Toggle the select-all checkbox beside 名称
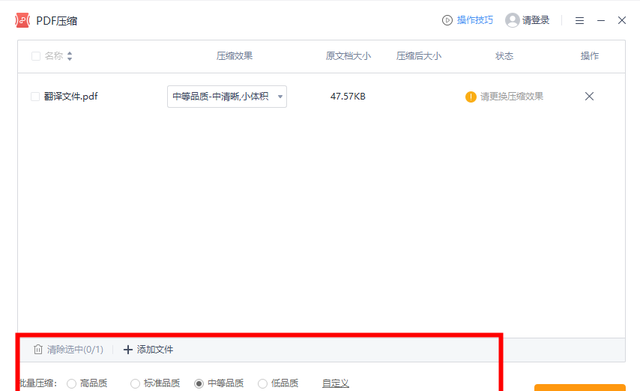 tap(36, 56)
